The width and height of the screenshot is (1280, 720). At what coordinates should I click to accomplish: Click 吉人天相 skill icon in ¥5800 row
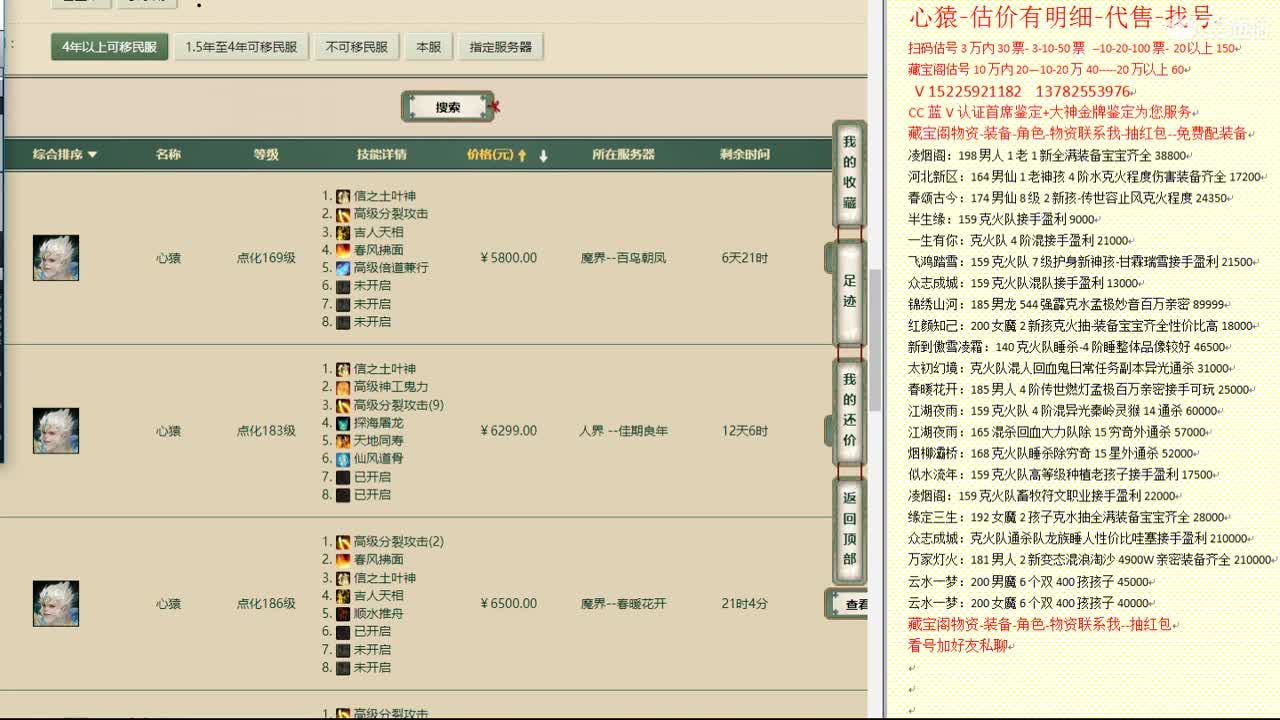click(343, 232)
